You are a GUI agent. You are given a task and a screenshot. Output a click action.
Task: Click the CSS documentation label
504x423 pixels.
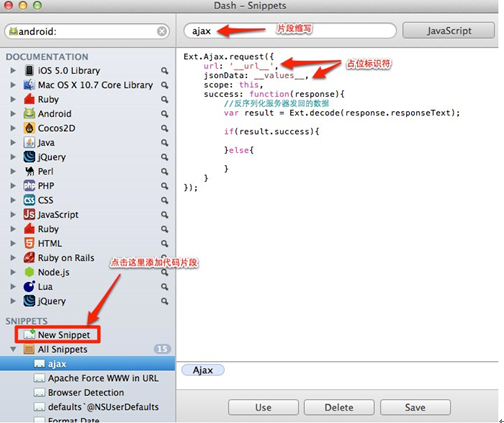click(45, 200)
